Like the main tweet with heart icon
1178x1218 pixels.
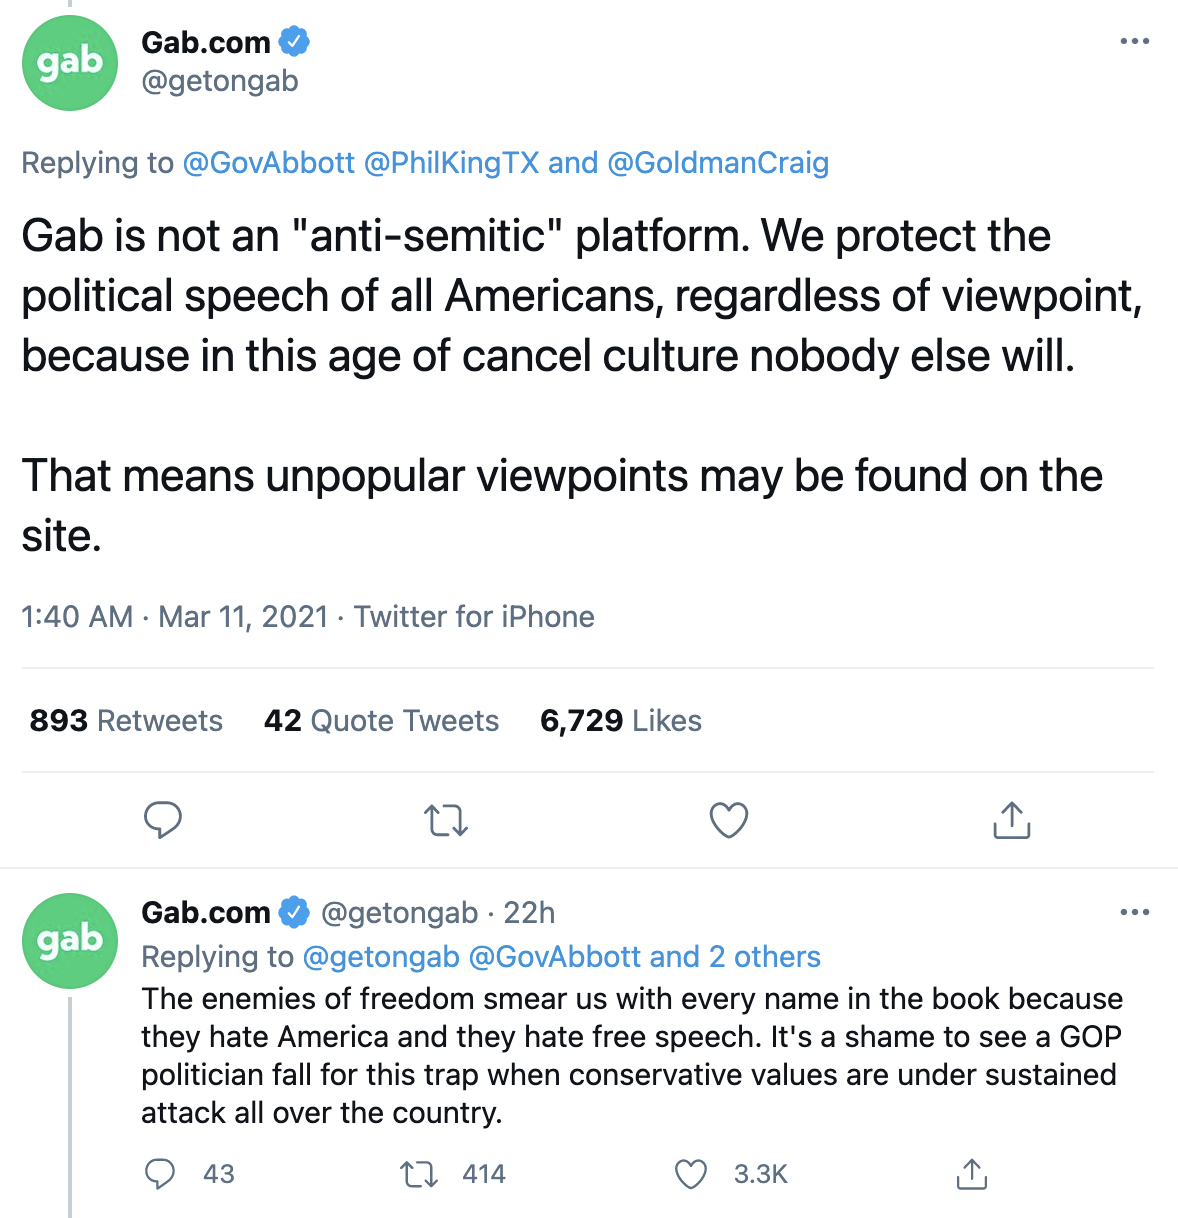click(x=729, y=820)
